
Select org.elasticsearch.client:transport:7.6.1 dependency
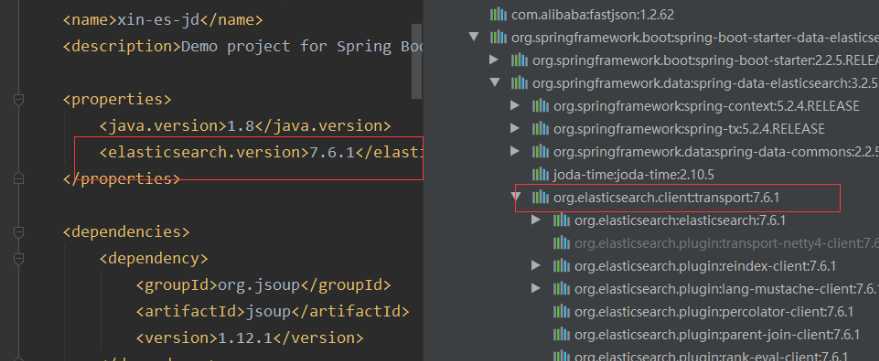tap(667, 197)
